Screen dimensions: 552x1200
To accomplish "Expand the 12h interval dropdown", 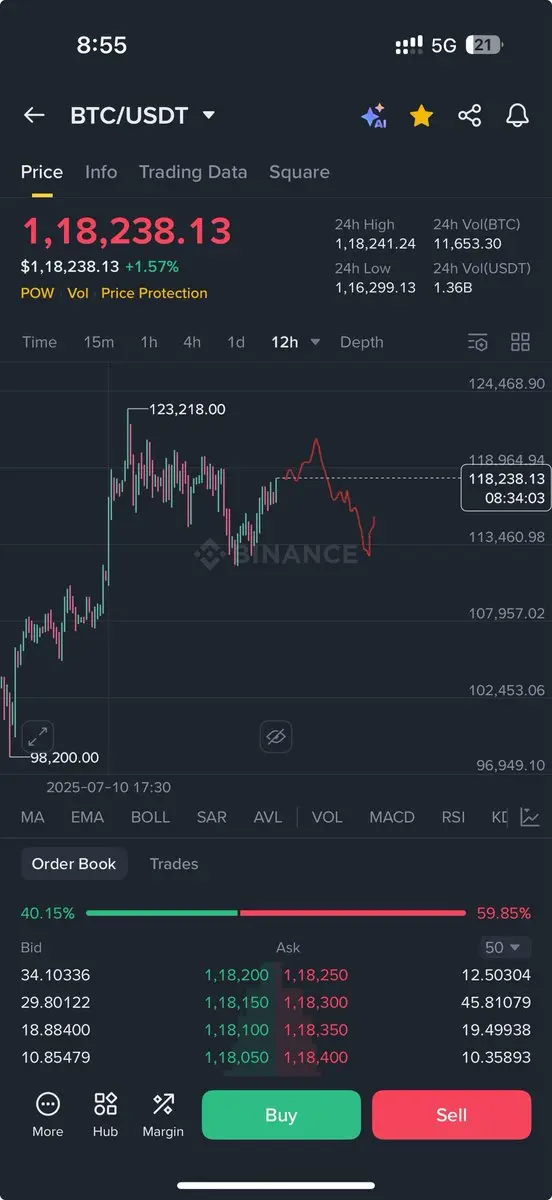I will 295,342.
